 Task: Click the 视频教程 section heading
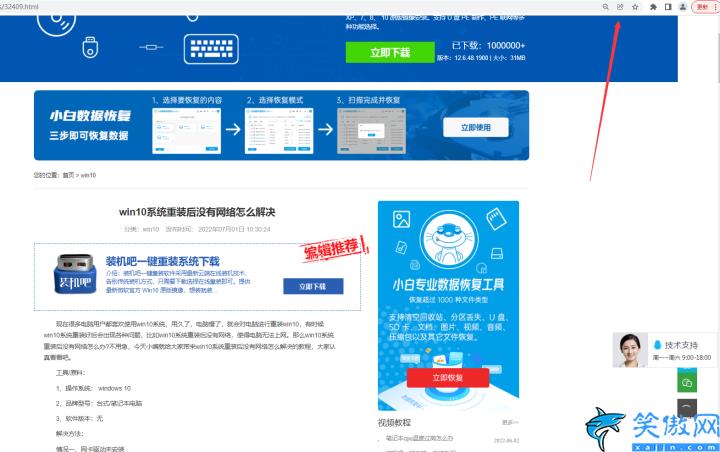[394, 422]
